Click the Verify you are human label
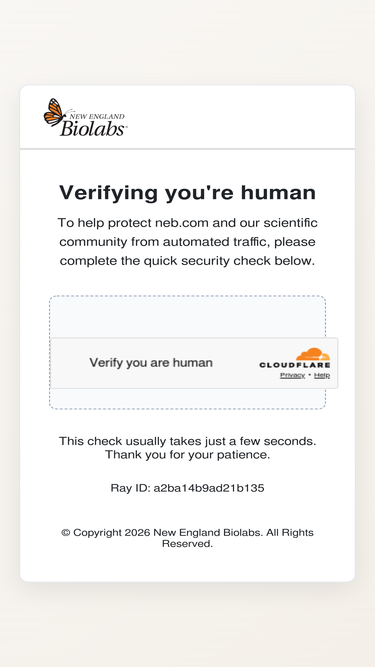This screenshot has width=375, height=667. tap(151, 363)
